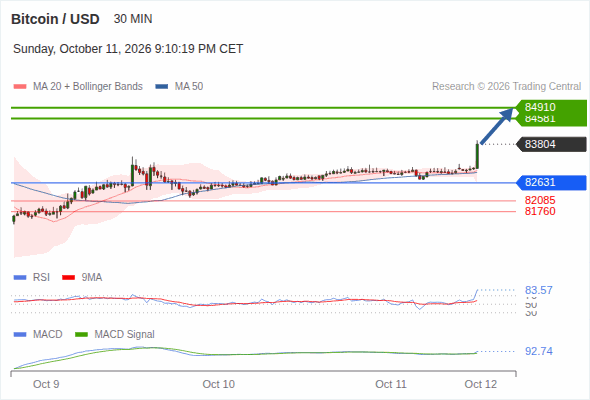Click the 30 MIN timeframe label
The width and height of the screenshot is (590, 400).
click(x=133, y=19)
